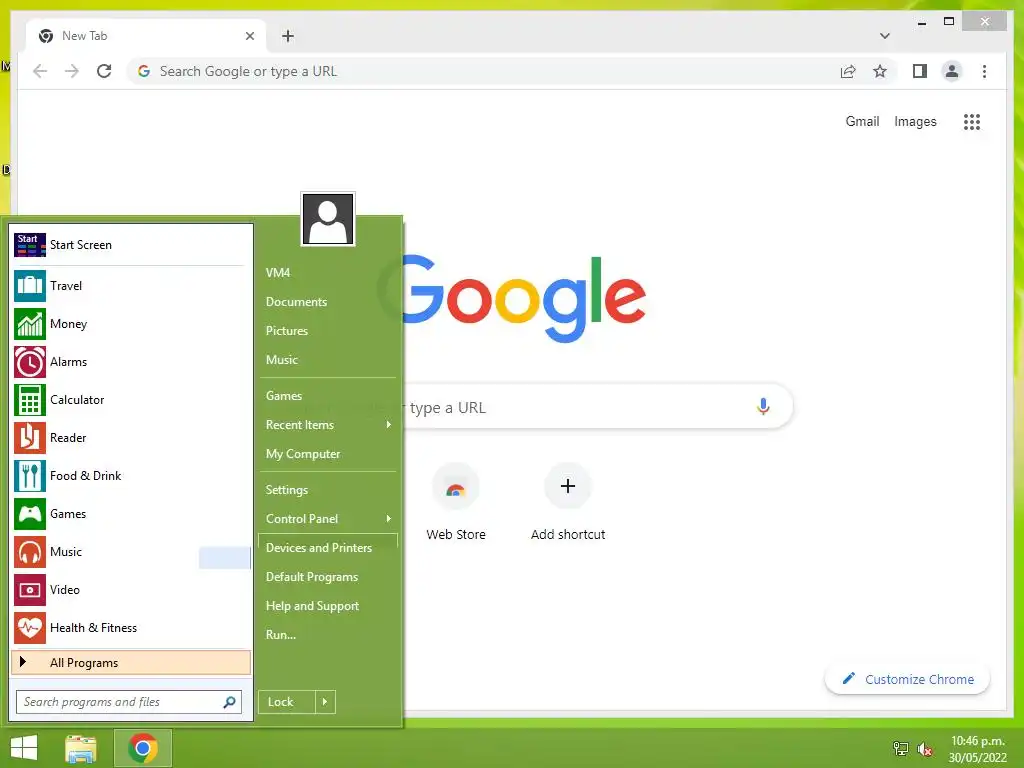Open the Google Images link
Viewport: 1024px width, 768px height.
pos(915,121)
